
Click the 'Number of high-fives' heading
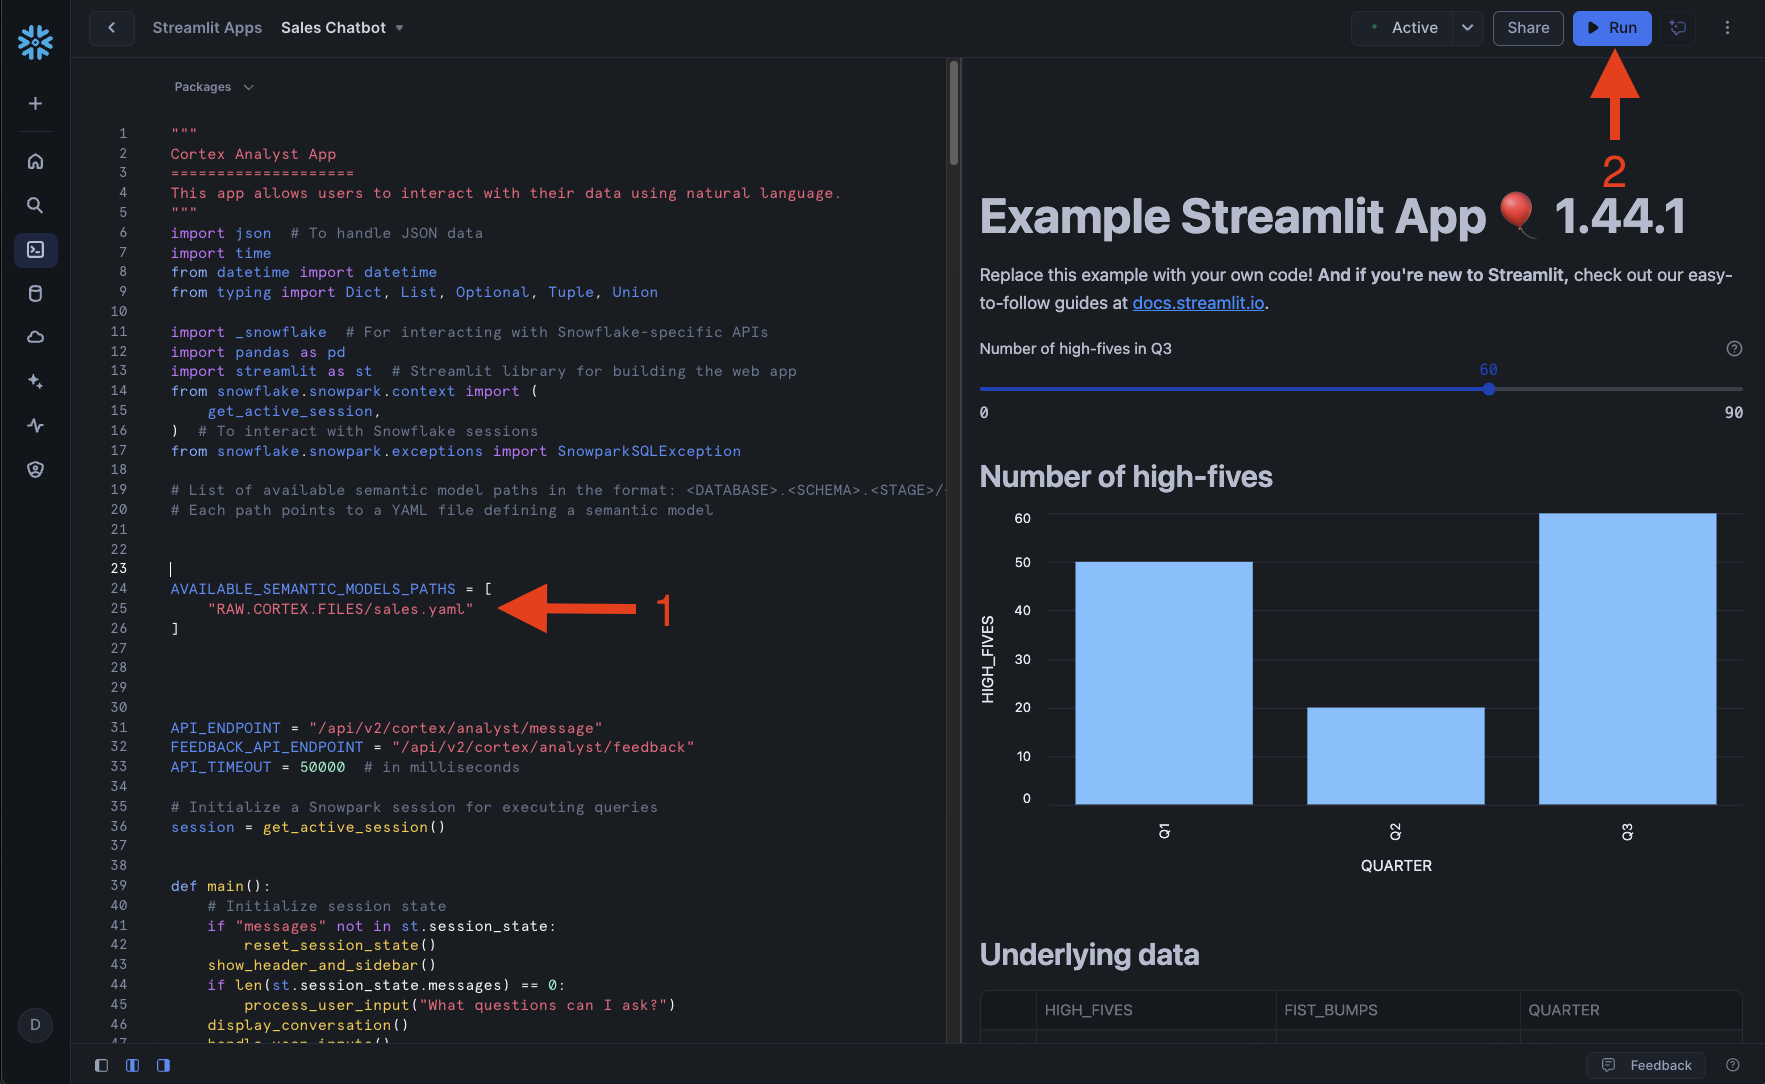[x=1126, y=476]
